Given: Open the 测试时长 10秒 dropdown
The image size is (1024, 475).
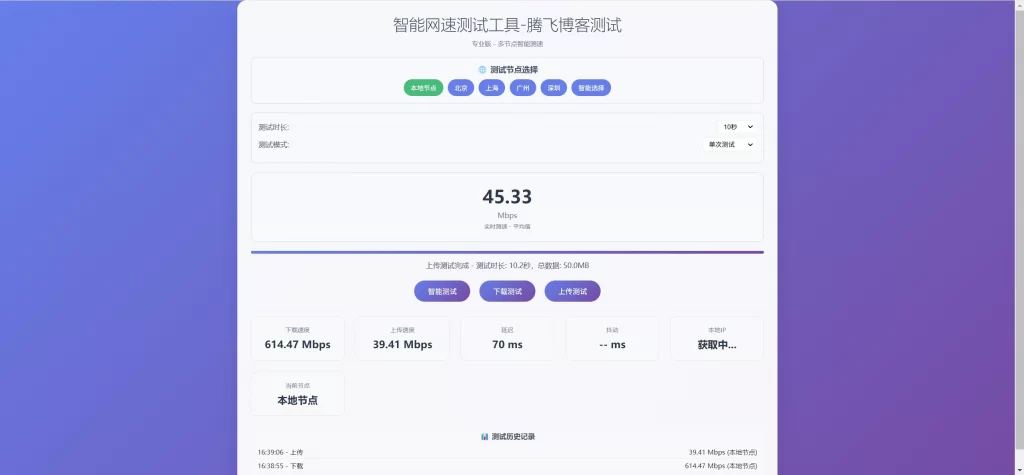Looking at the screenshot, I should pyautogui.click(x=737, y=127).
